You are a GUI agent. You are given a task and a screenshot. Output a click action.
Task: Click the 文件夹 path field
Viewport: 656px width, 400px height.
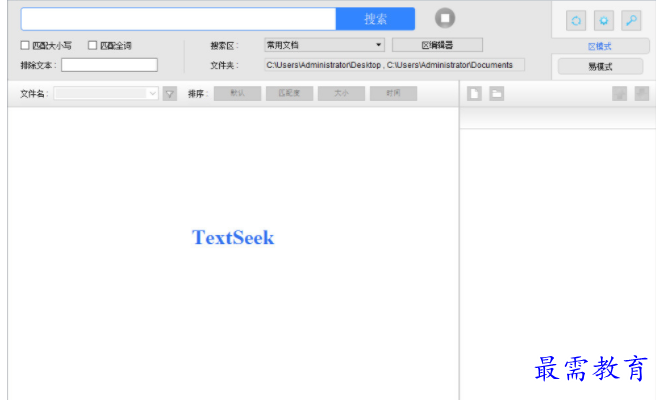click(394, 65)
